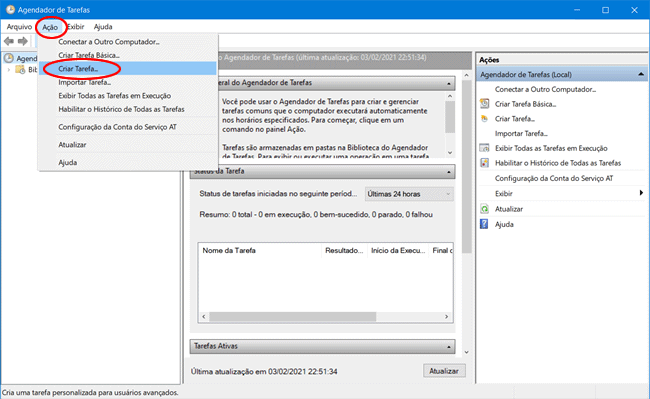This screenshot has width=650, height=399.
Task: Expand the Bib library tree node
Action: pos(9,70)
